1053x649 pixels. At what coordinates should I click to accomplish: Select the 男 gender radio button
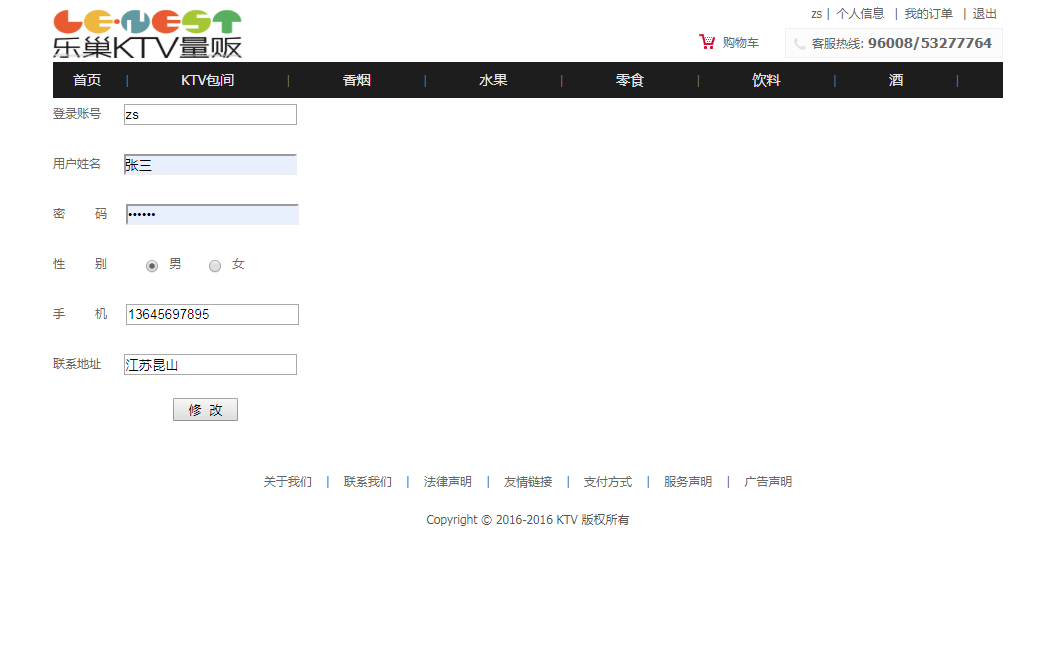(x=152, y=266)
